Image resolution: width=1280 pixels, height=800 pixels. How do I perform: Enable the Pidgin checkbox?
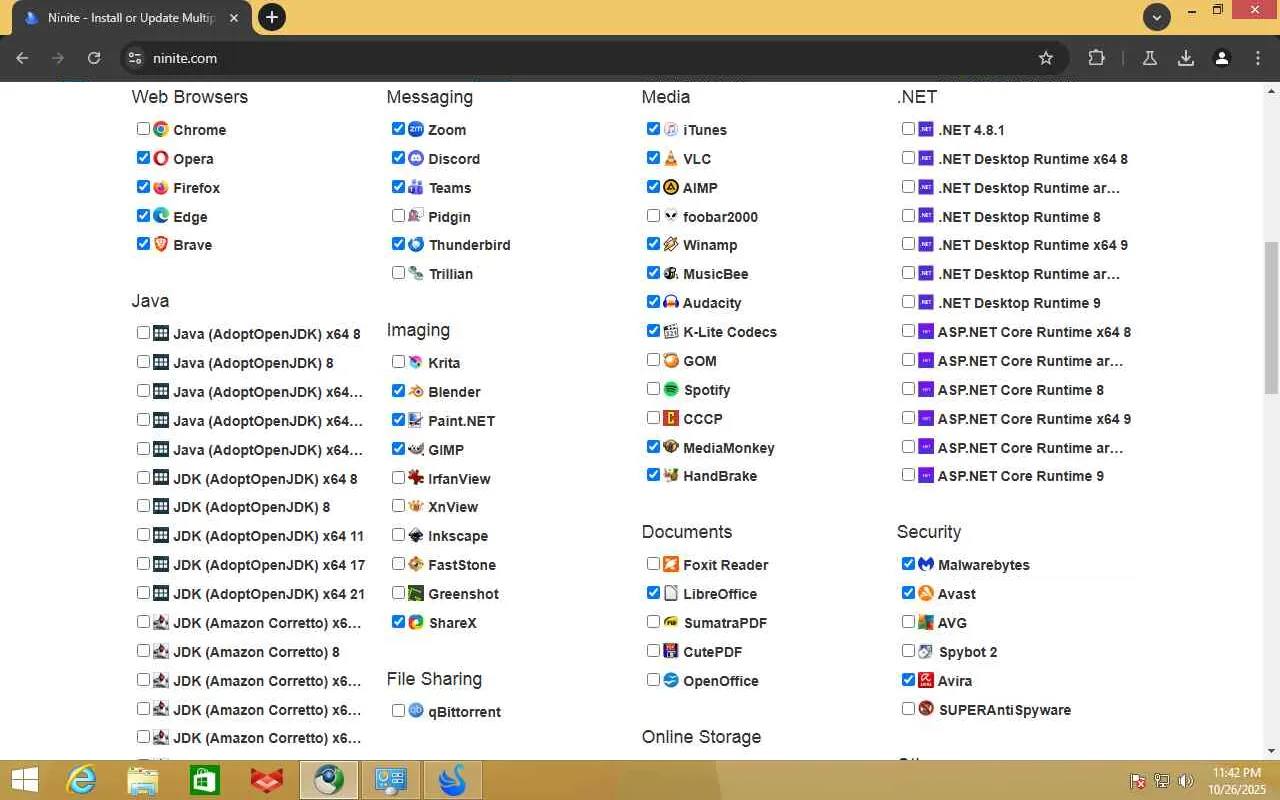pyautogui.click(x=398, y=216)
